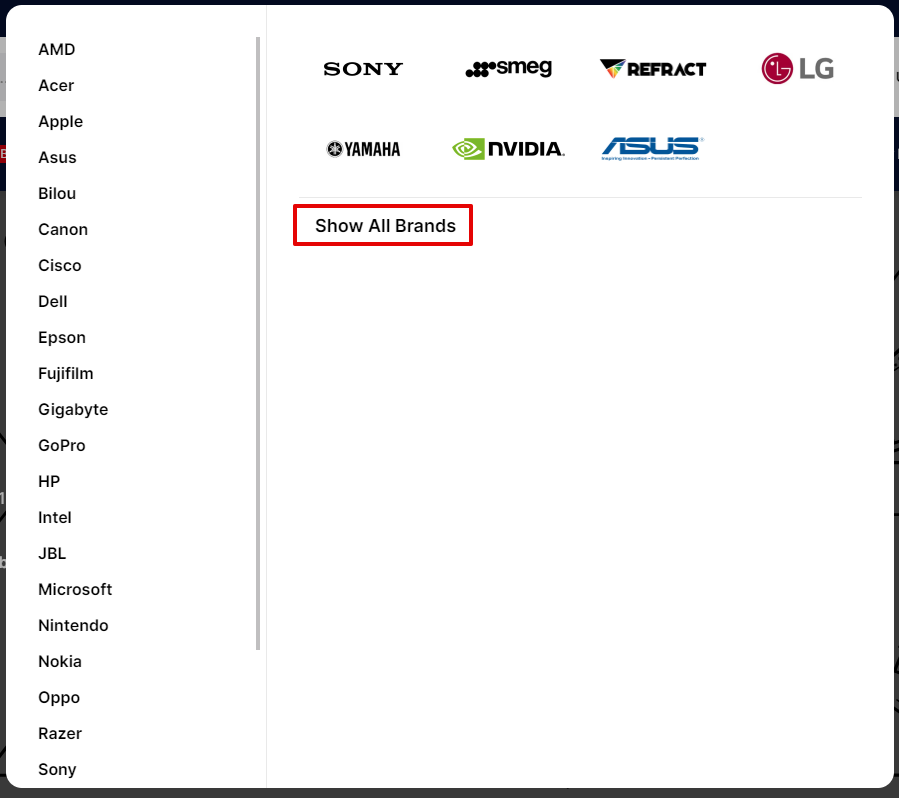
Task: Choose Nintendo from the brand list
Action: (73, 625)
